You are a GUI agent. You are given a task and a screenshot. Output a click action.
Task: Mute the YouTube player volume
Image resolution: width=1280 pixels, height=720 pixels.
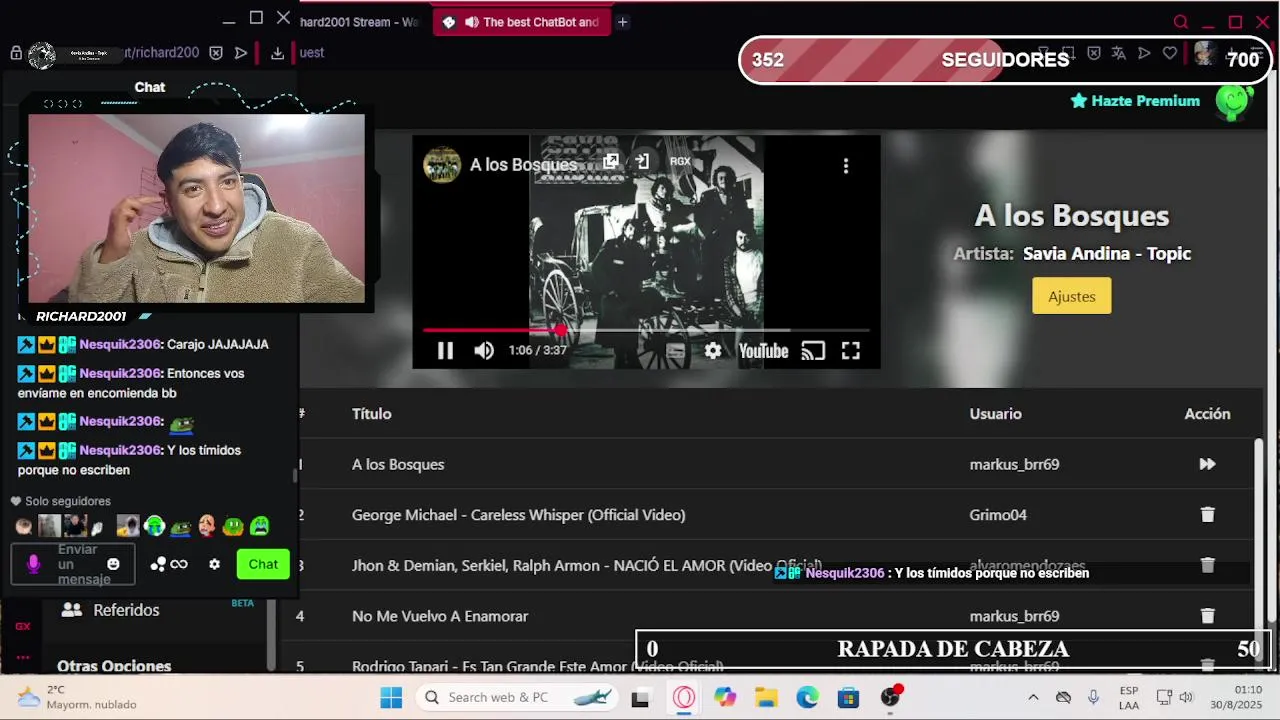(484, 351)
